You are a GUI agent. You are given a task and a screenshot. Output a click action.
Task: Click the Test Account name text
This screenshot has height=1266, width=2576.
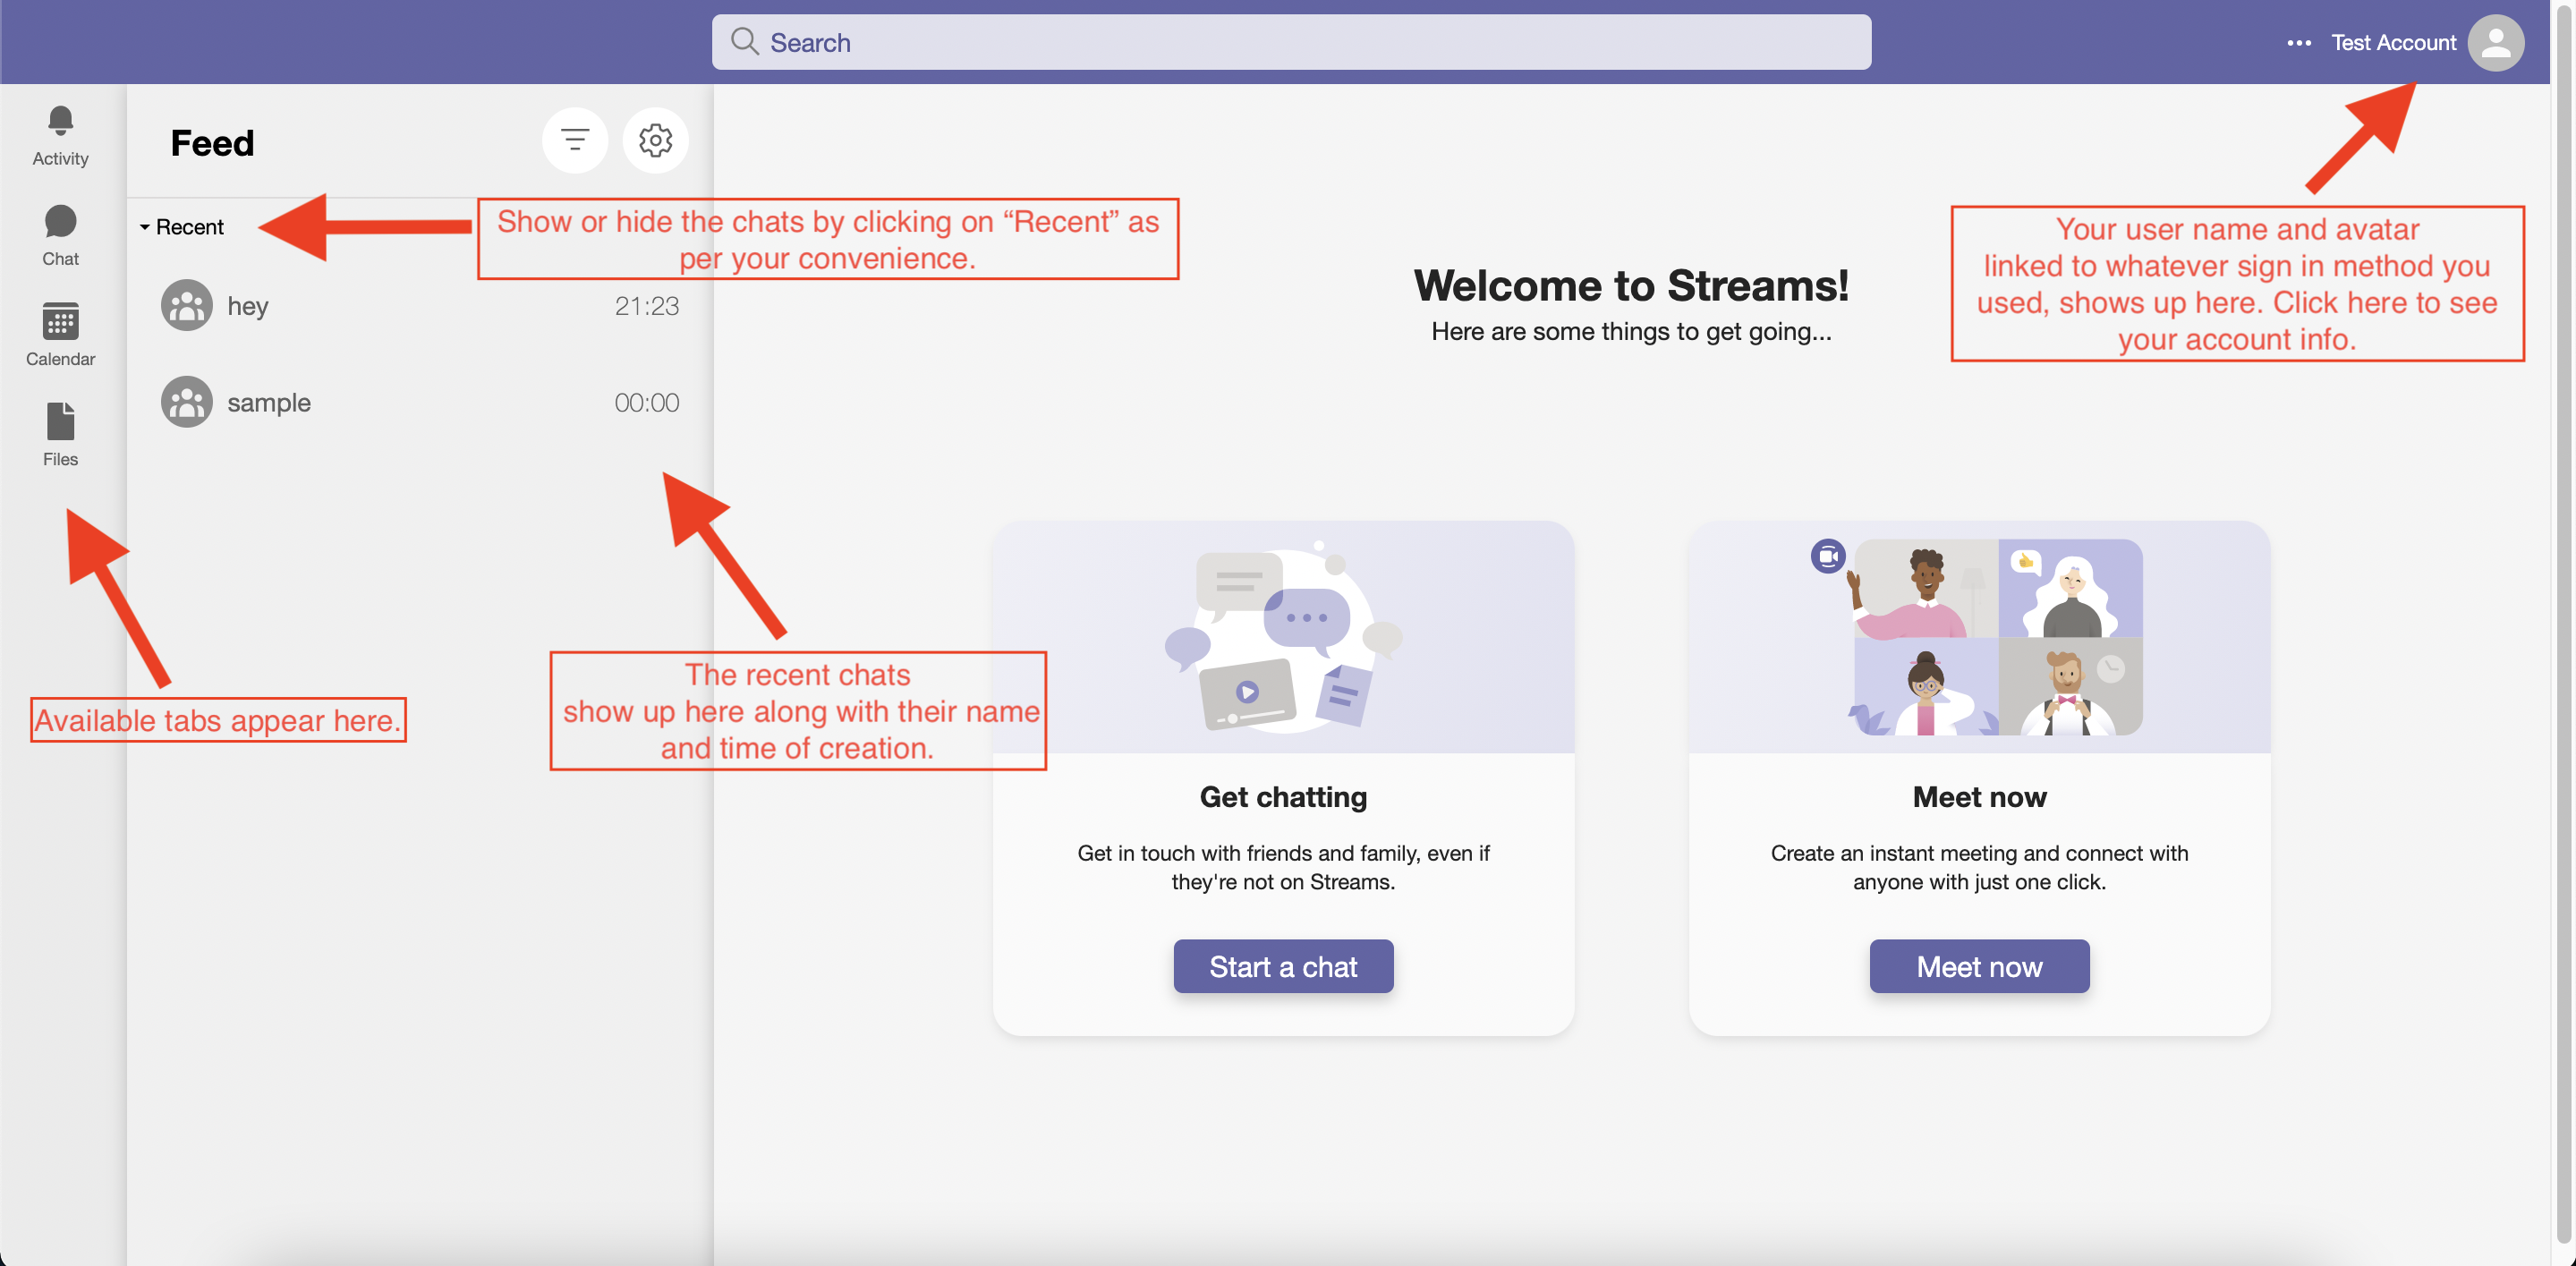tap(2394, 42)
